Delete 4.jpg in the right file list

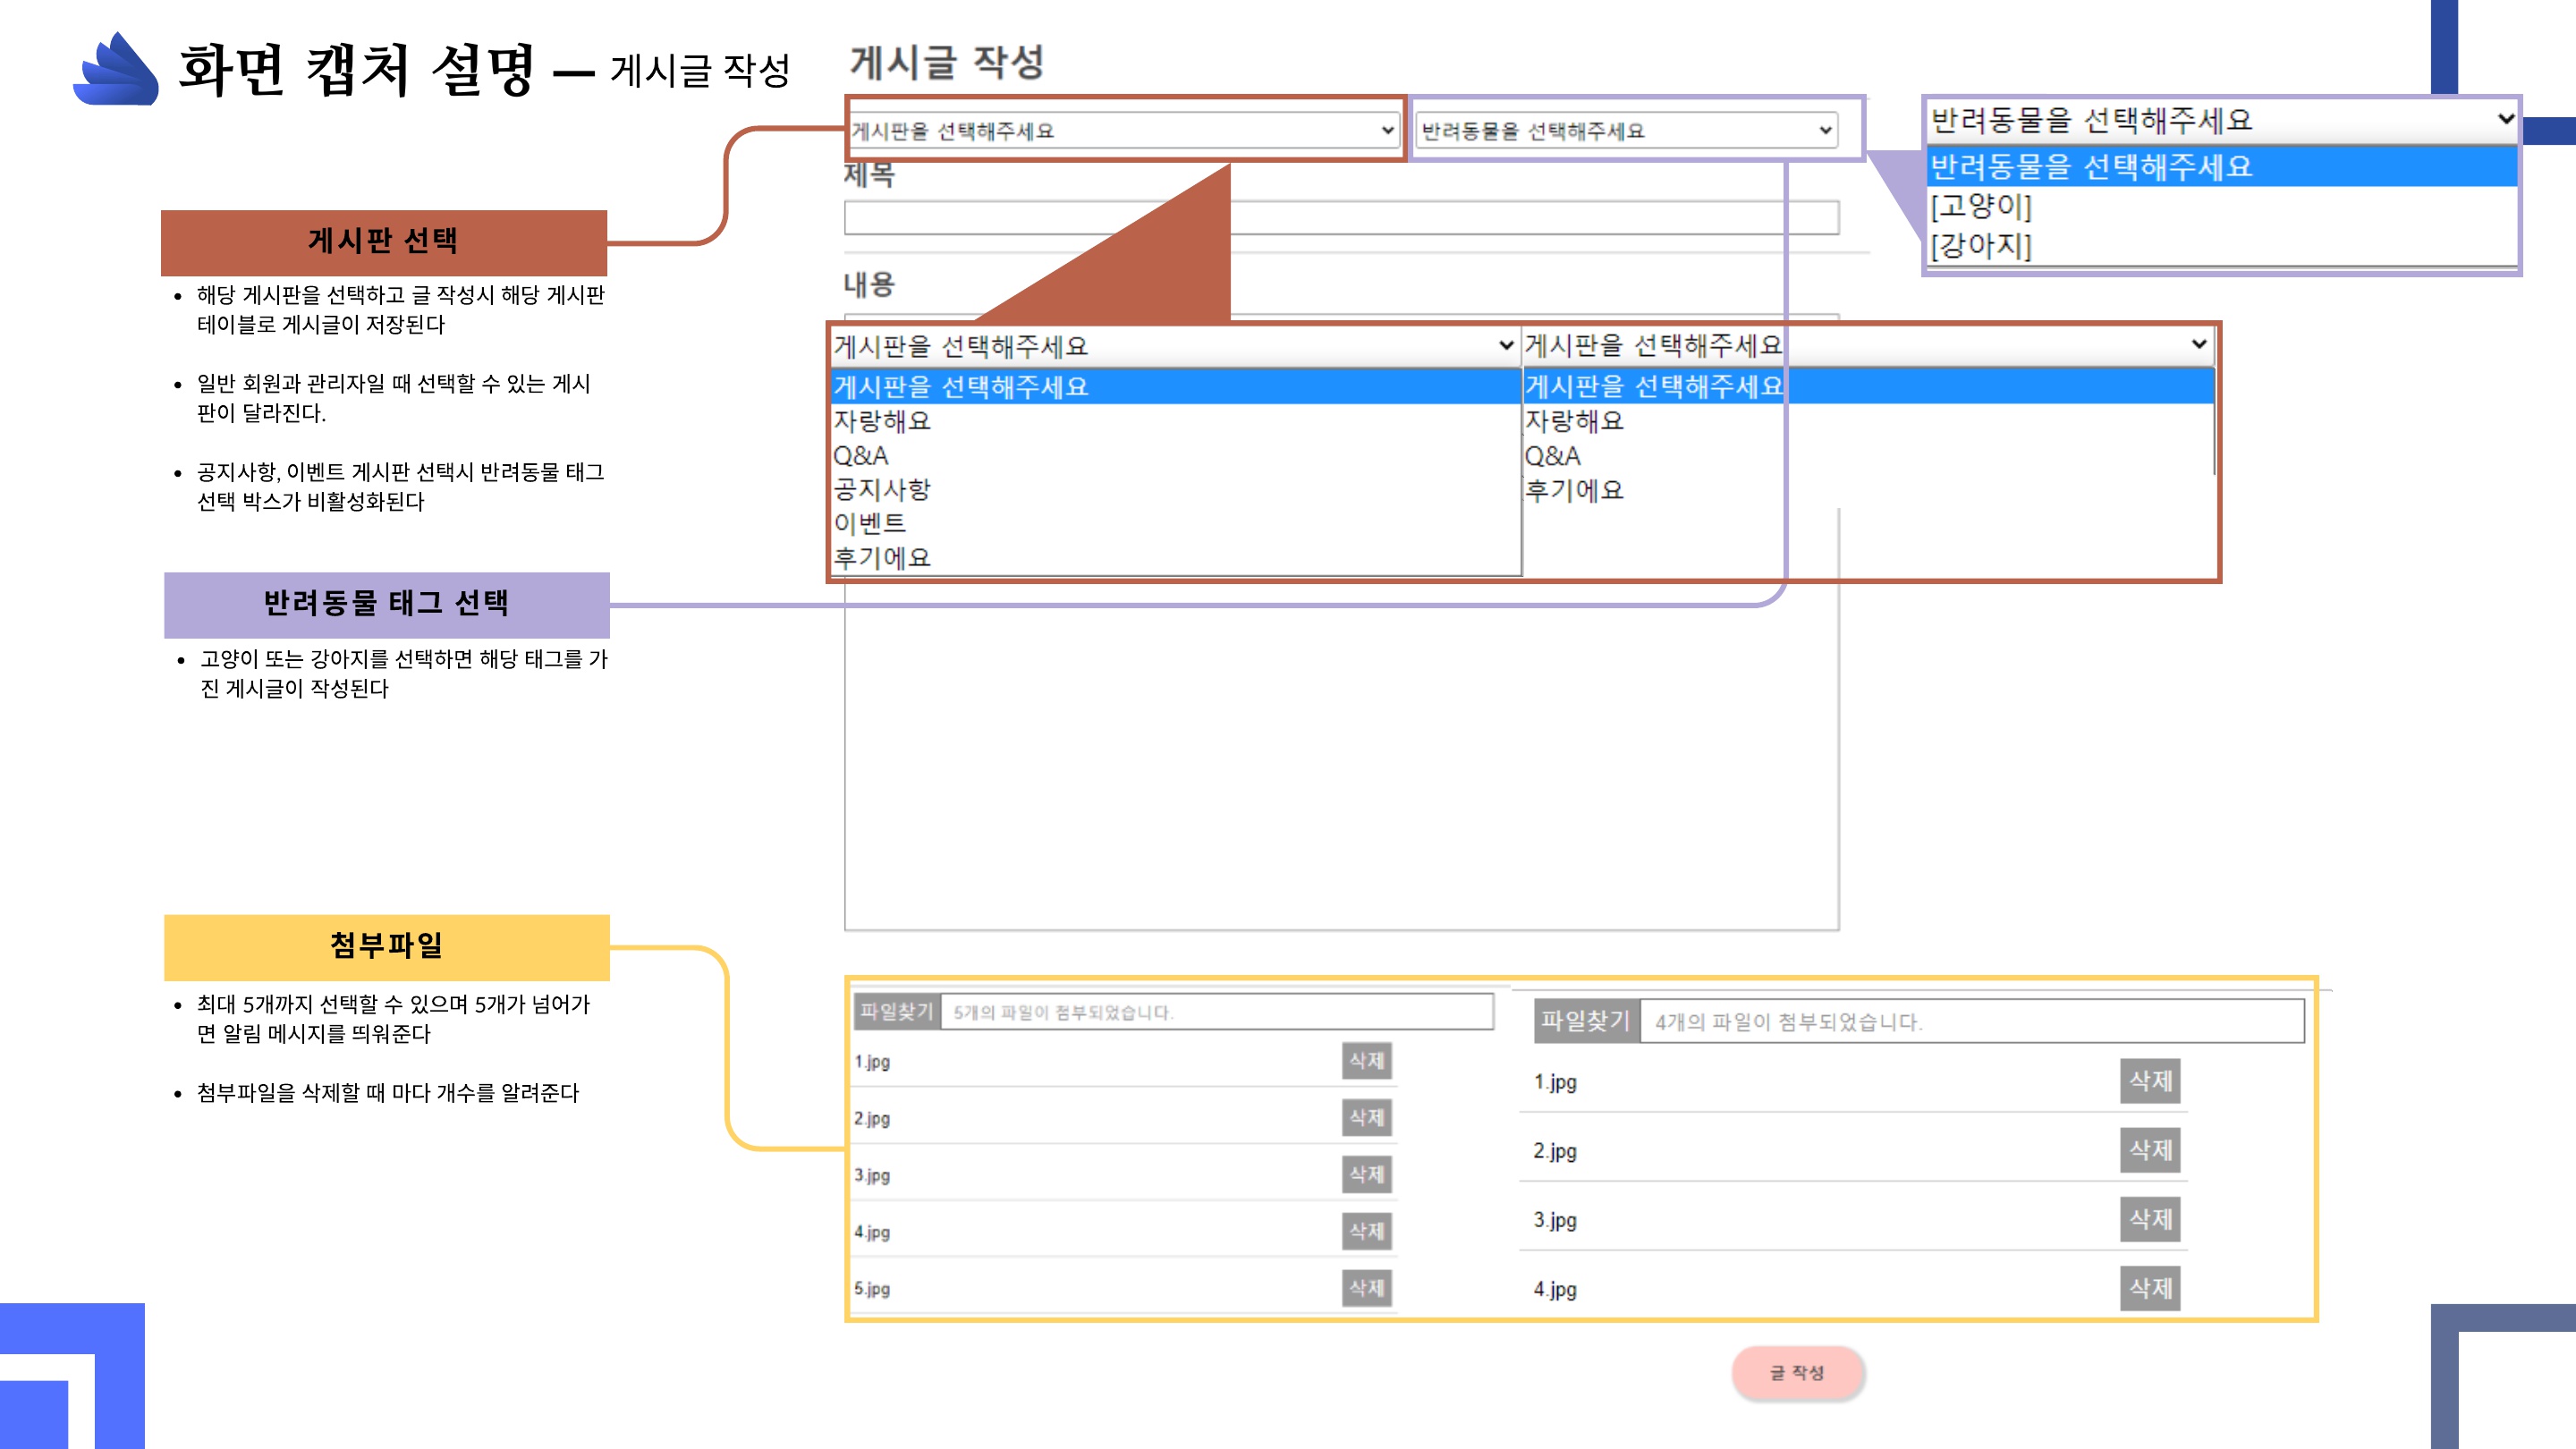[x=2149, y=1288]
